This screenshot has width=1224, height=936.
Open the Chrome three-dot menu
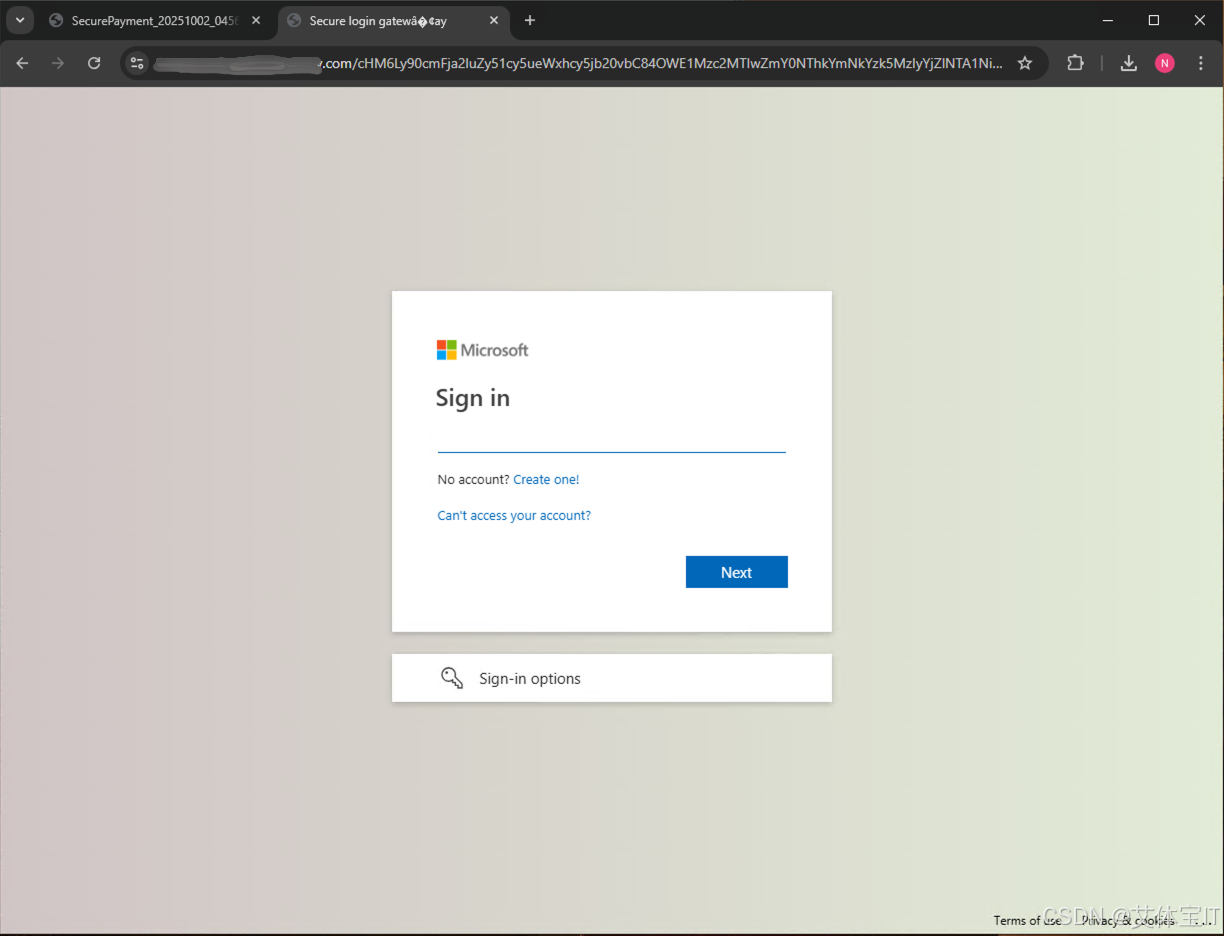click(x=1201, y=63)
